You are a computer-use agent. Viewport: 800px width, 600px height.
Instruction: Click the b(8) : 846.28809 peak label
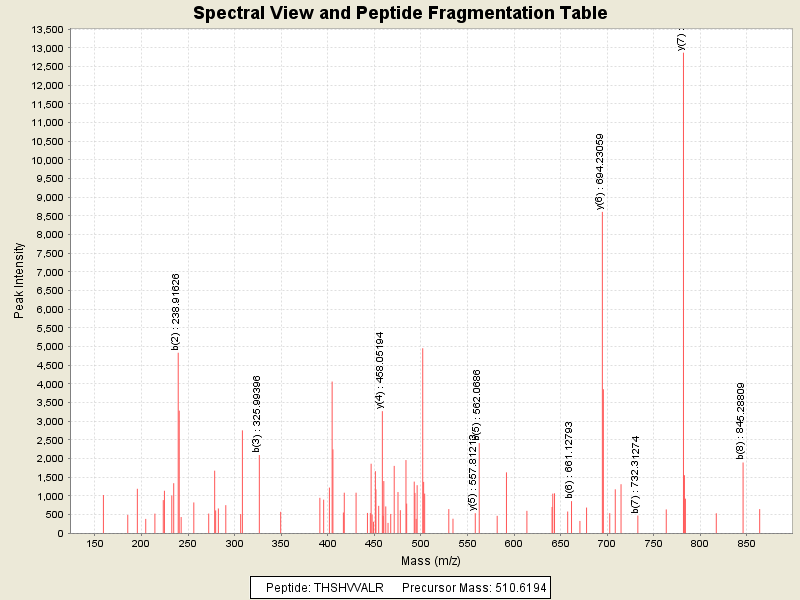pyautogui.click(x=741, y=421)
